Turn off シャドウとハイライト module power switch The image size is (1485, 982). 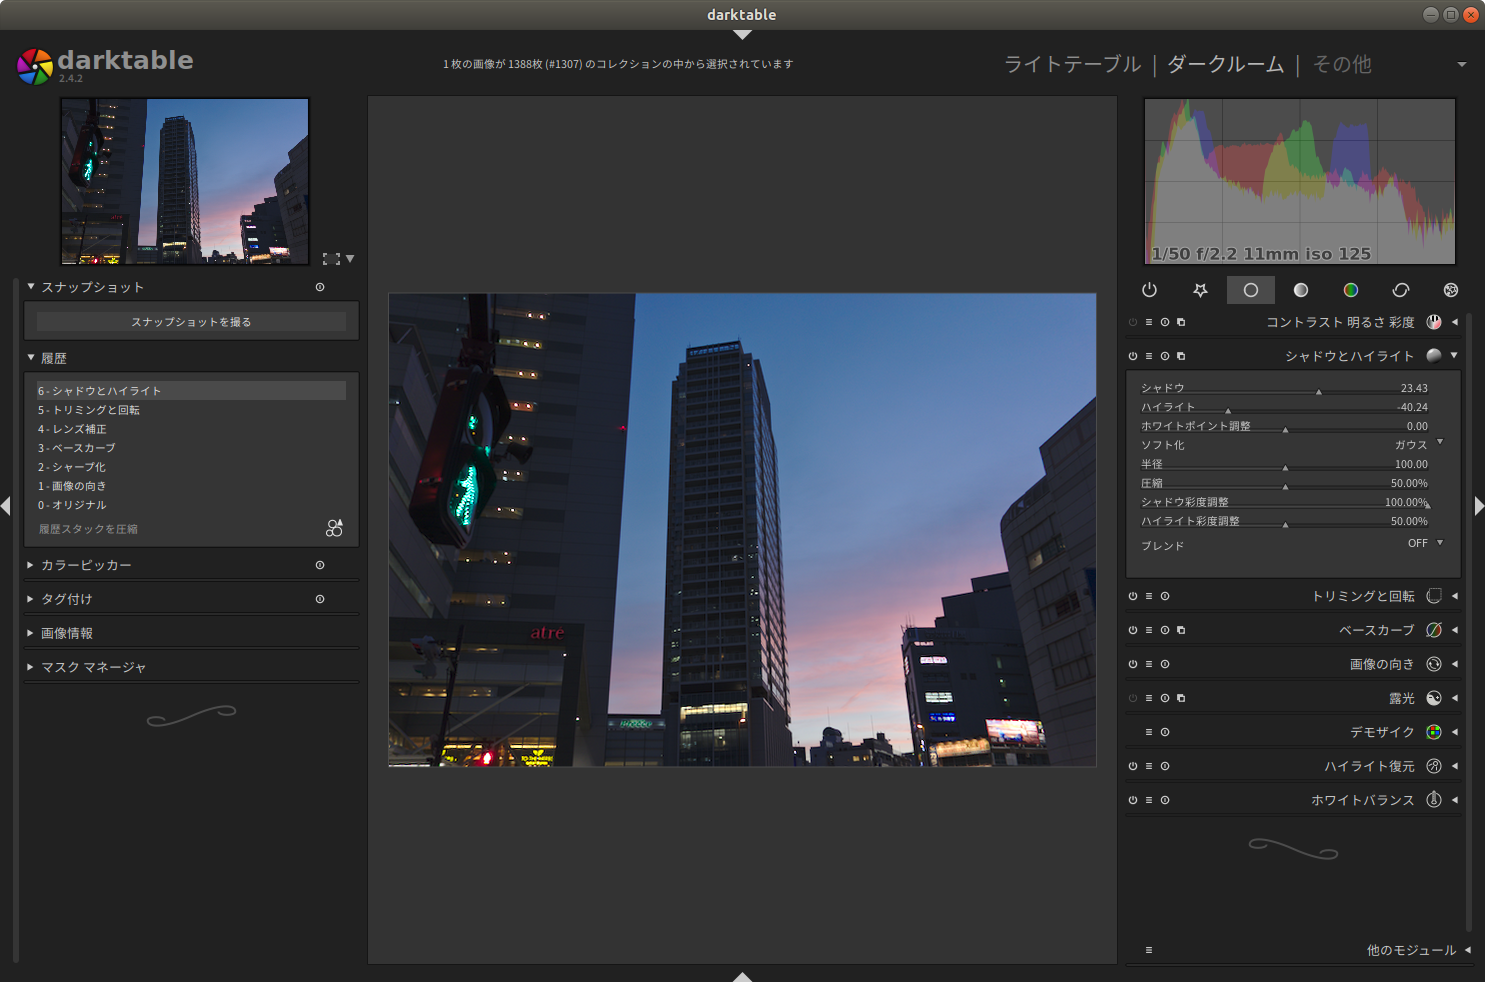[x=1133, y=356]
